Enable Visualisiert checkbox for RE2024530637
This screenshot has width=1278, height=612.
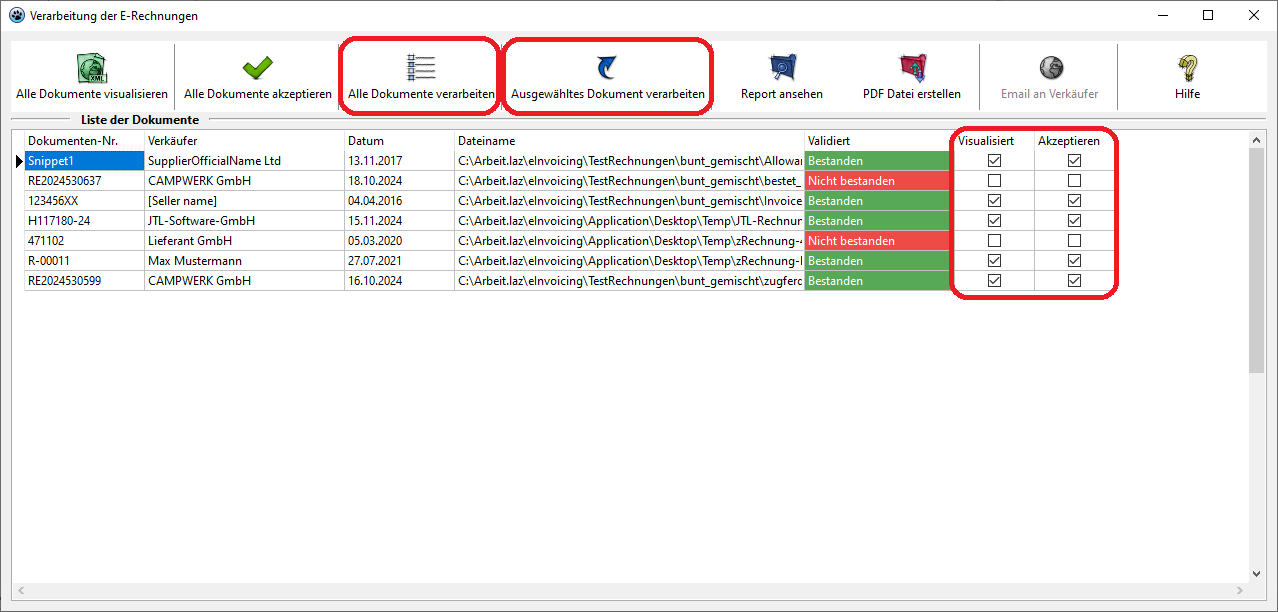click(994, 181)
